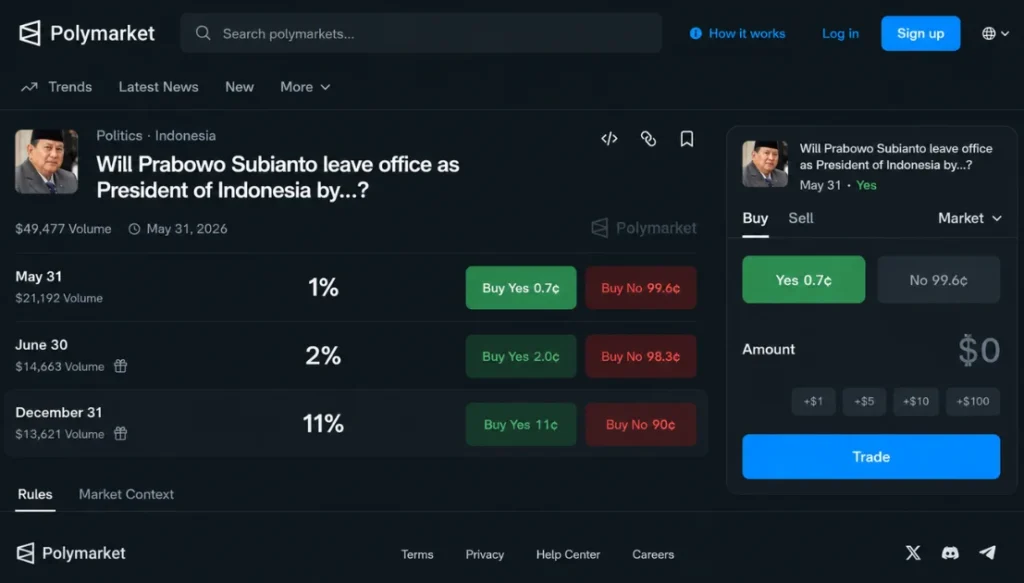The width and height of the screenshot is (1024, 583).
Task: Open the Telegram link in the footer
Action: click(x=987, y=552)
